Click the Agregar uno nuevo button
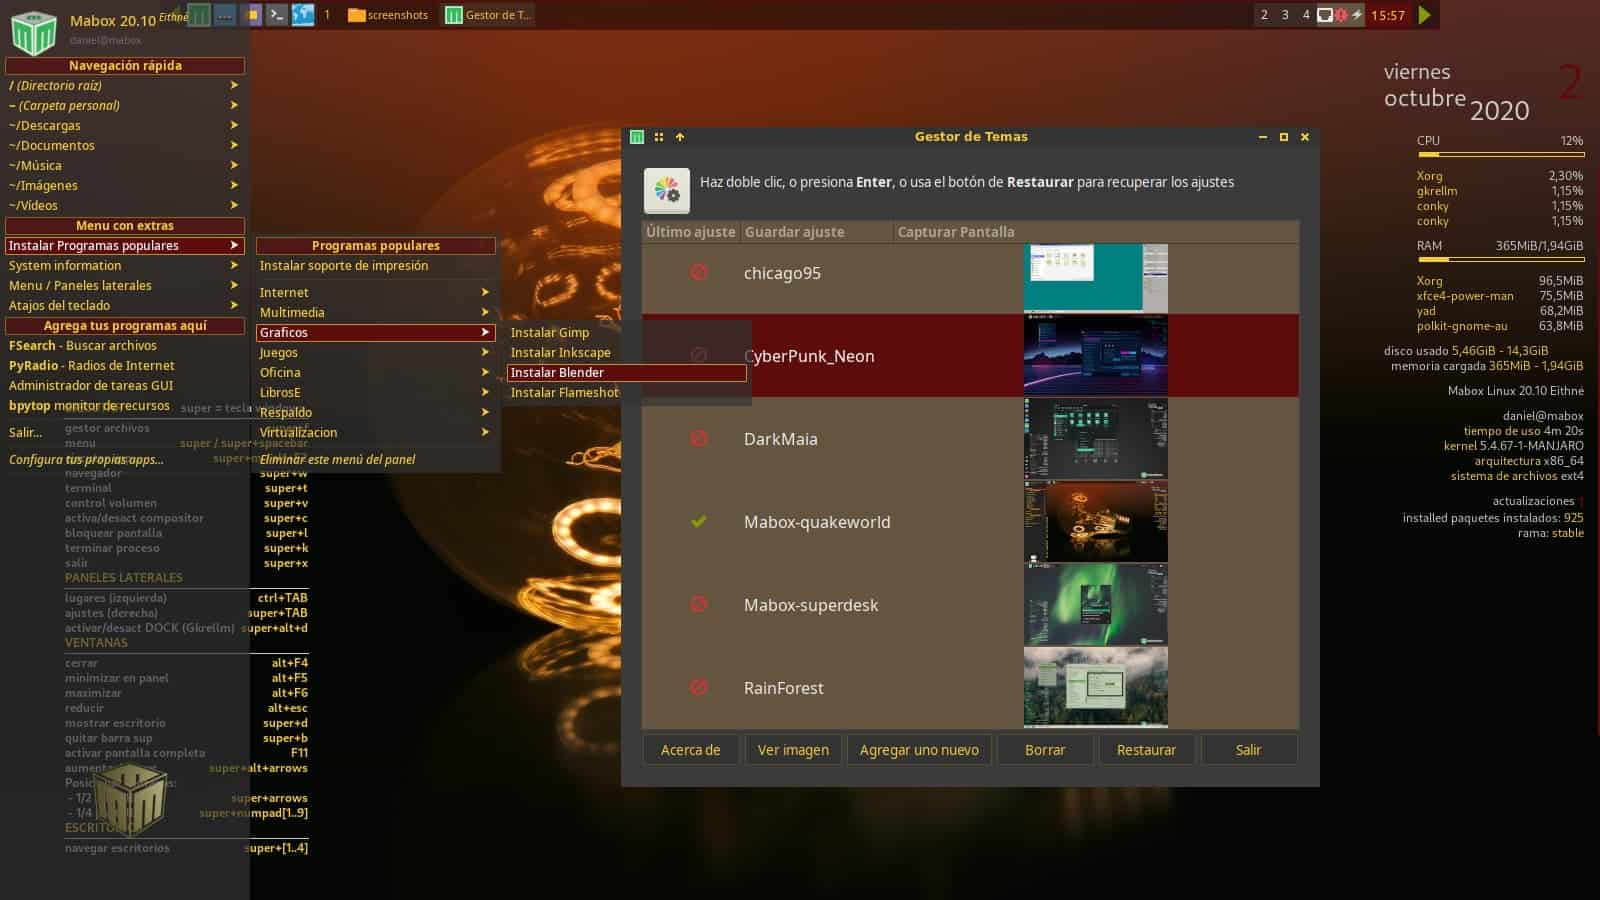The width and height of the screenshot is (1600, 900). (x=919, y=749)
